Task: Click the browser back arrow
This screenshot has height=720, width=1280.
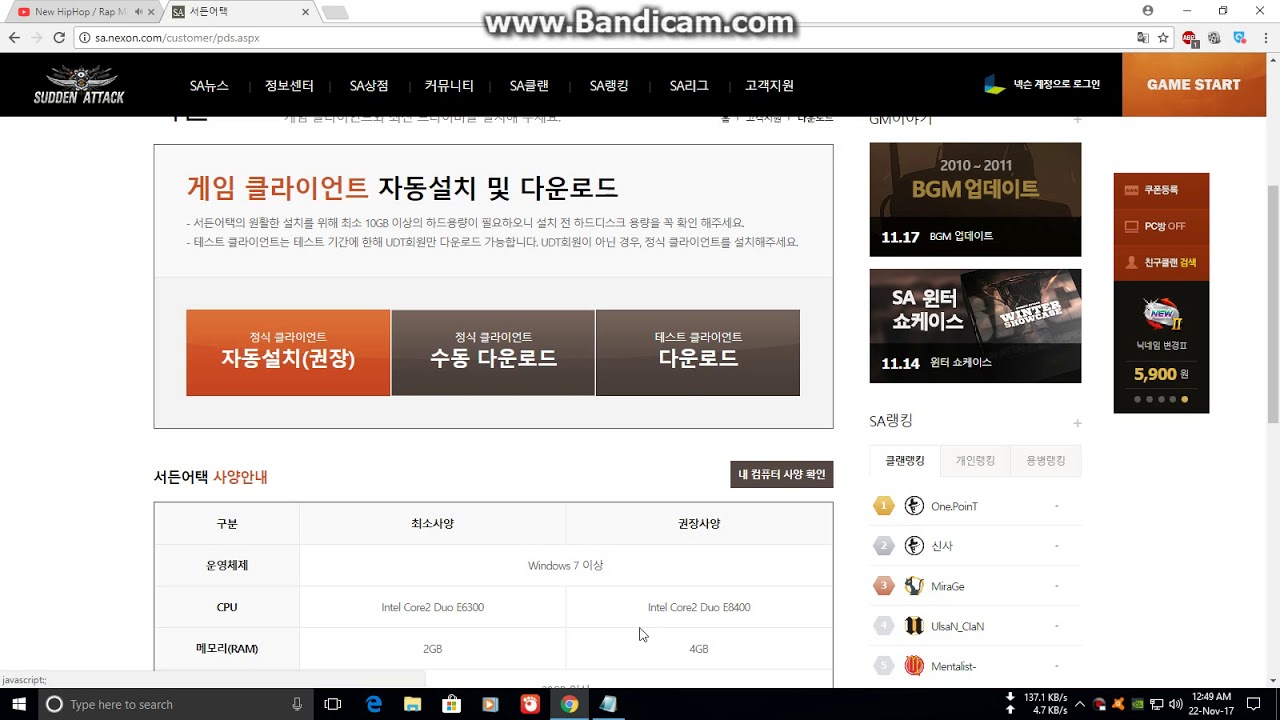Action: [14, 38]
